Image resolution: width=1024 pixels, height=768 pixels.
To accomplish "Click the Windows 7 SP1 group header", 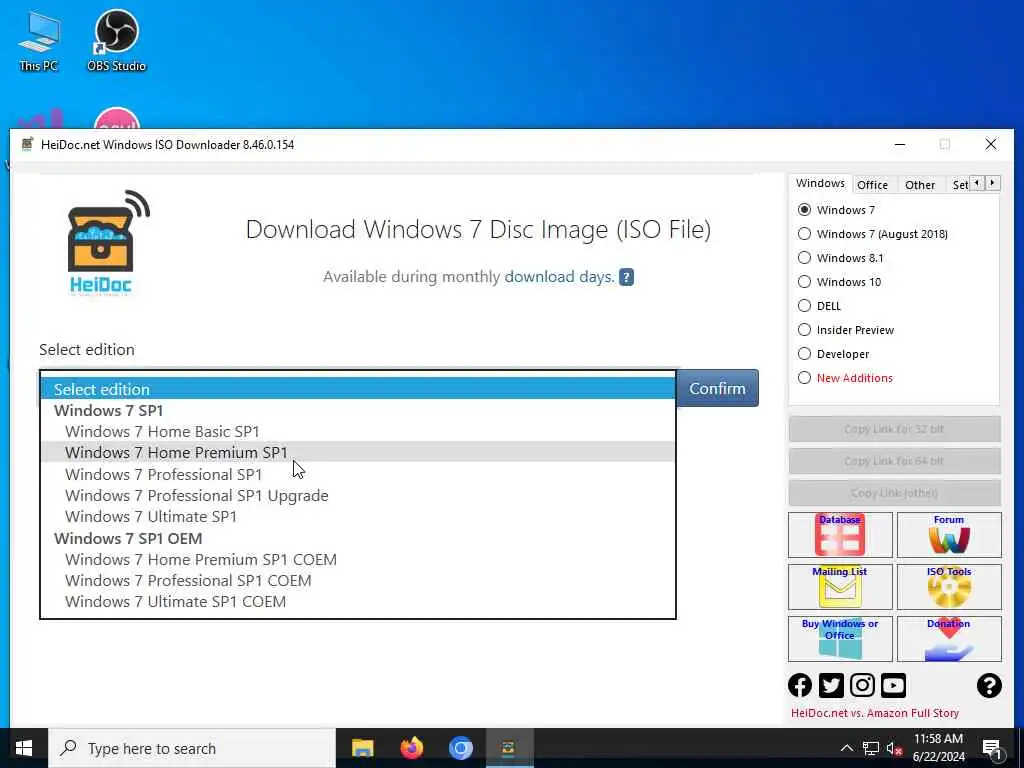I will [358, 410].
